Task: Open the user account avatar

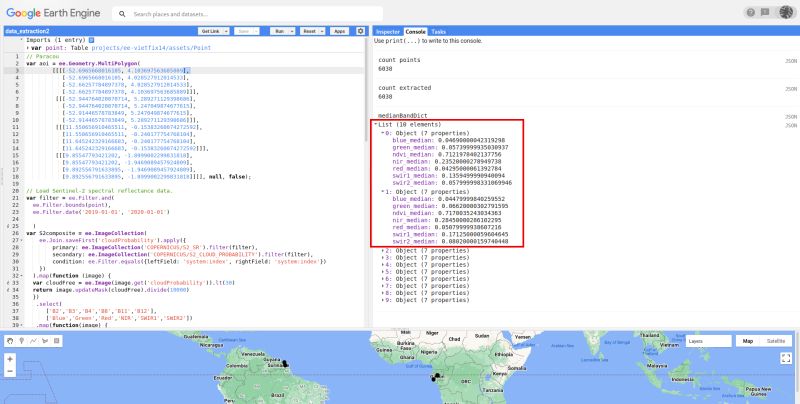Action: (786, 13)
